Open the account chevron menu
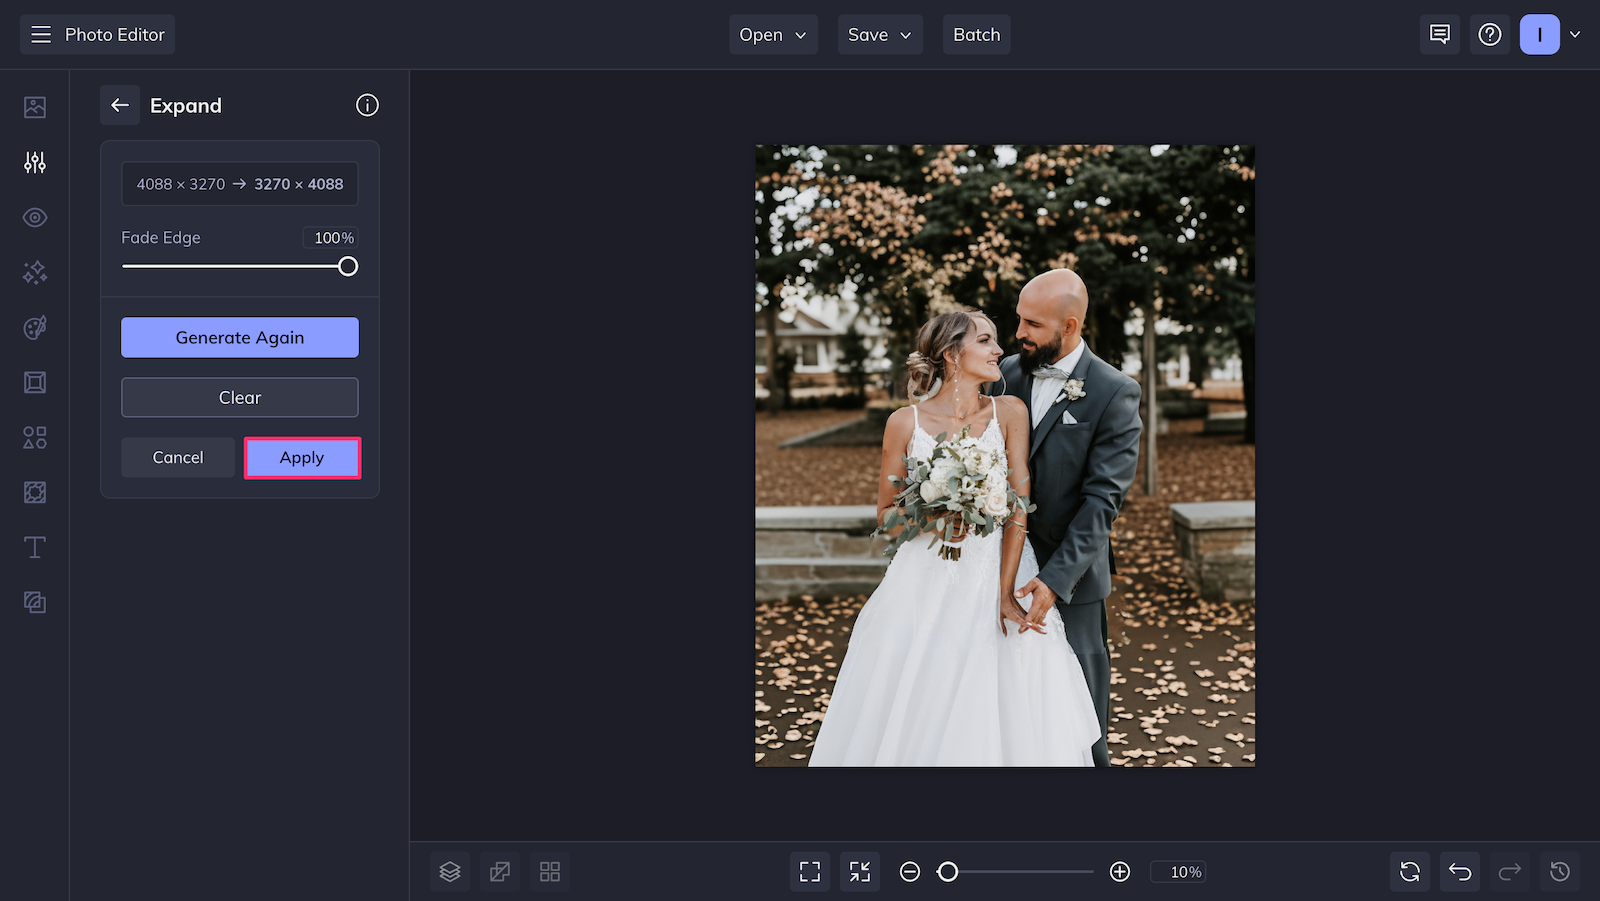The width and height of the screenshot is (1600, 901). coord(1576,34)
